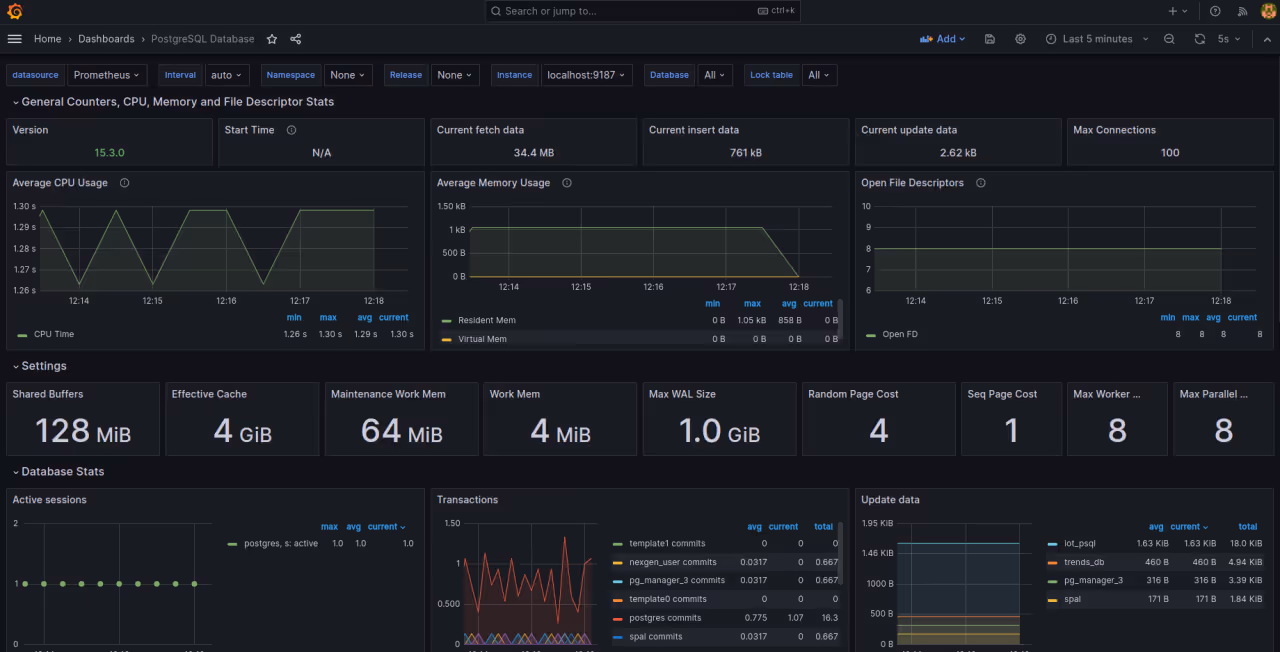Image resolution: width=1280 pixels, height=652 pixels.
Task: Toggle nexgen_user commits legend series
Action: 672,562
